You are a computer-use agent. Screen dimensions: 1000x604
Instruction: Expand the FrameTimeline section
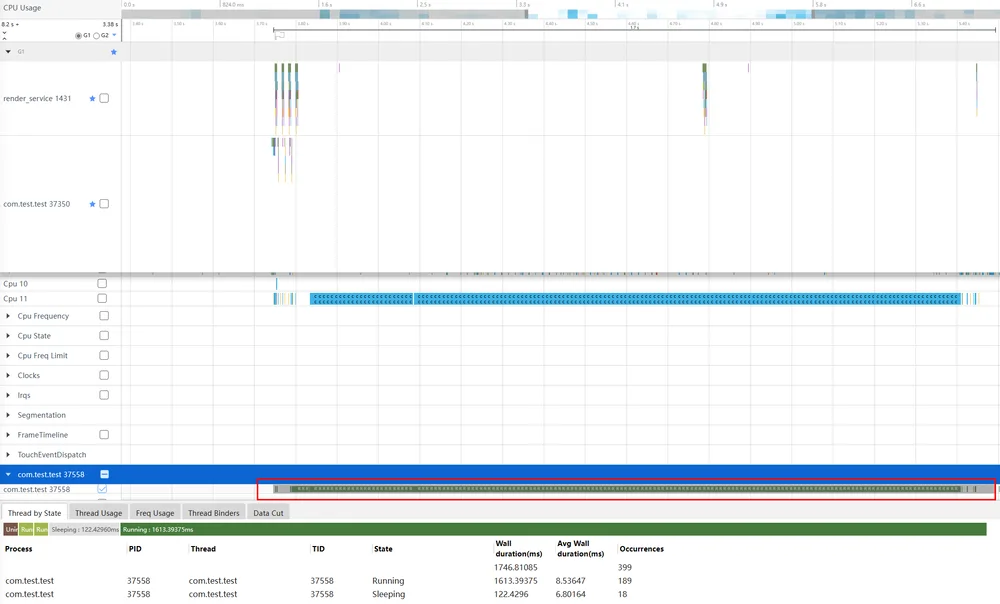[8, 435]
